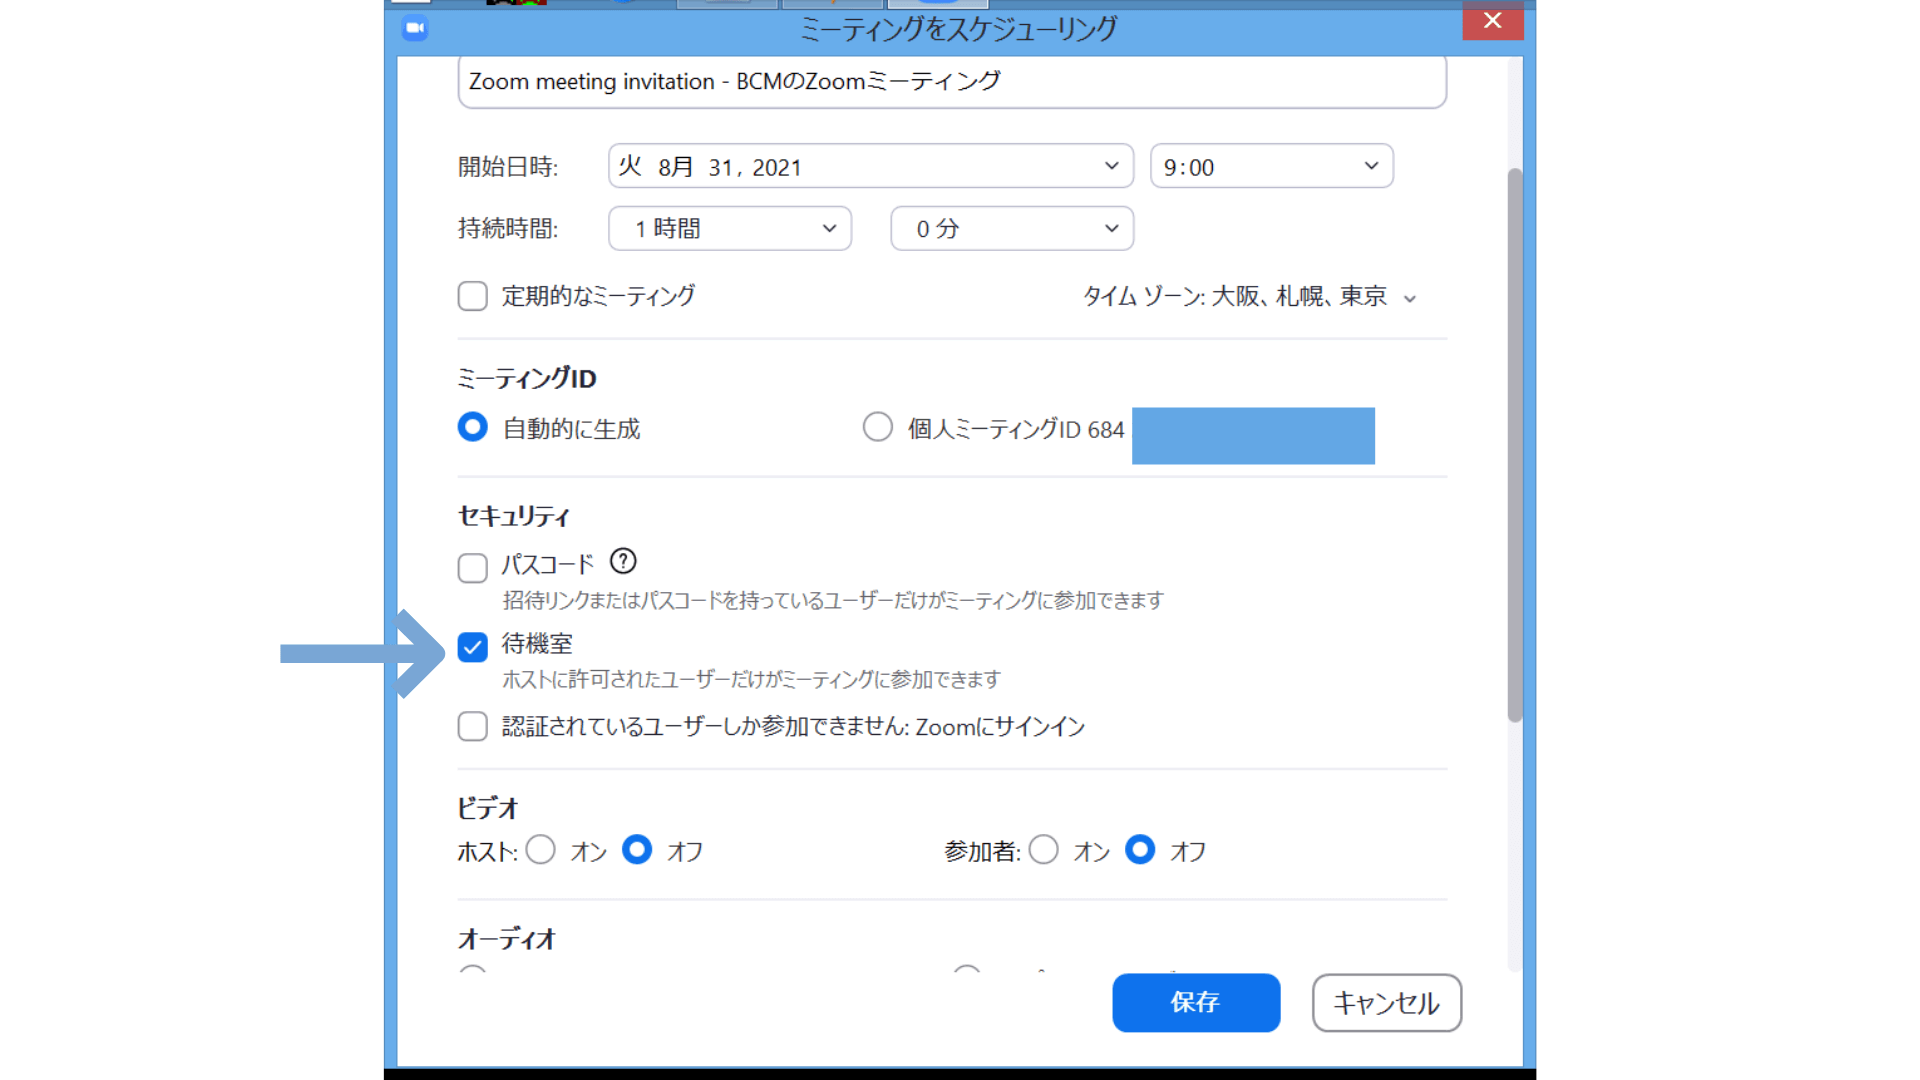
Task: Enable authenticated users only checkbox
Action: coord(471,727)
